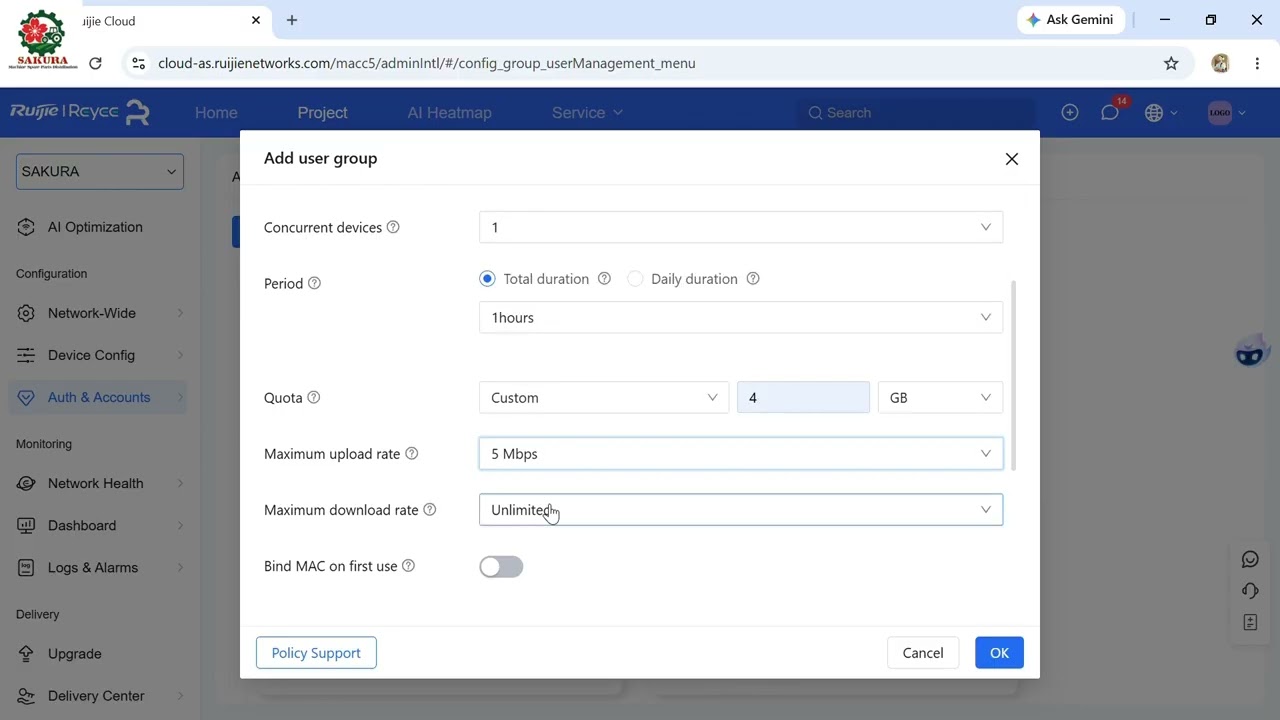Screen dimensions: 1280x720
Task: Click the Policy Support button
Action: [316, 653]
